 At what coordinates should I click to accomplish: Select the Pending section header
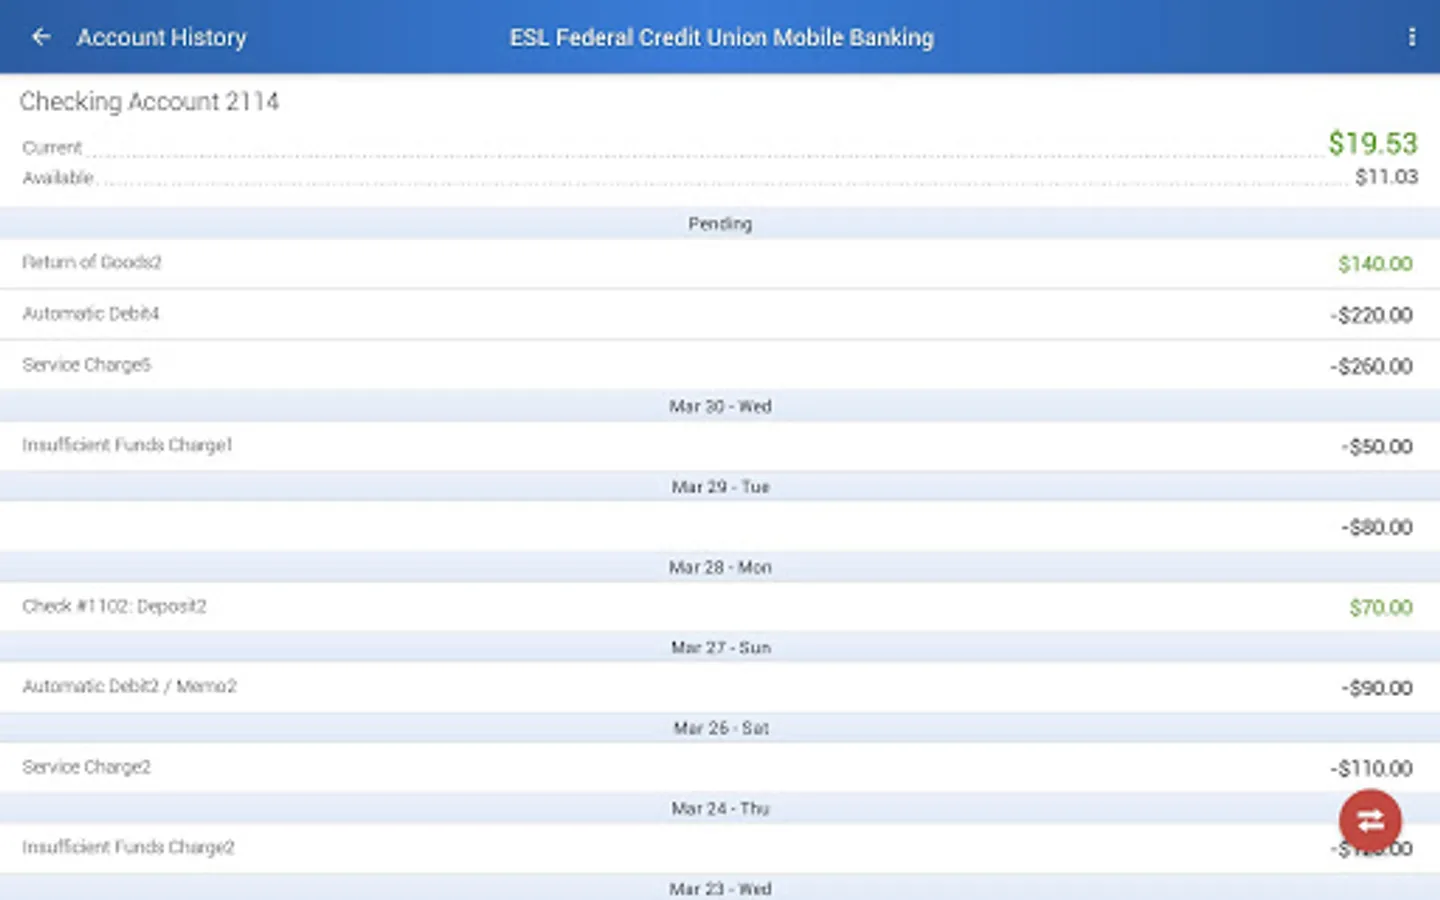(x=720, y=224)
